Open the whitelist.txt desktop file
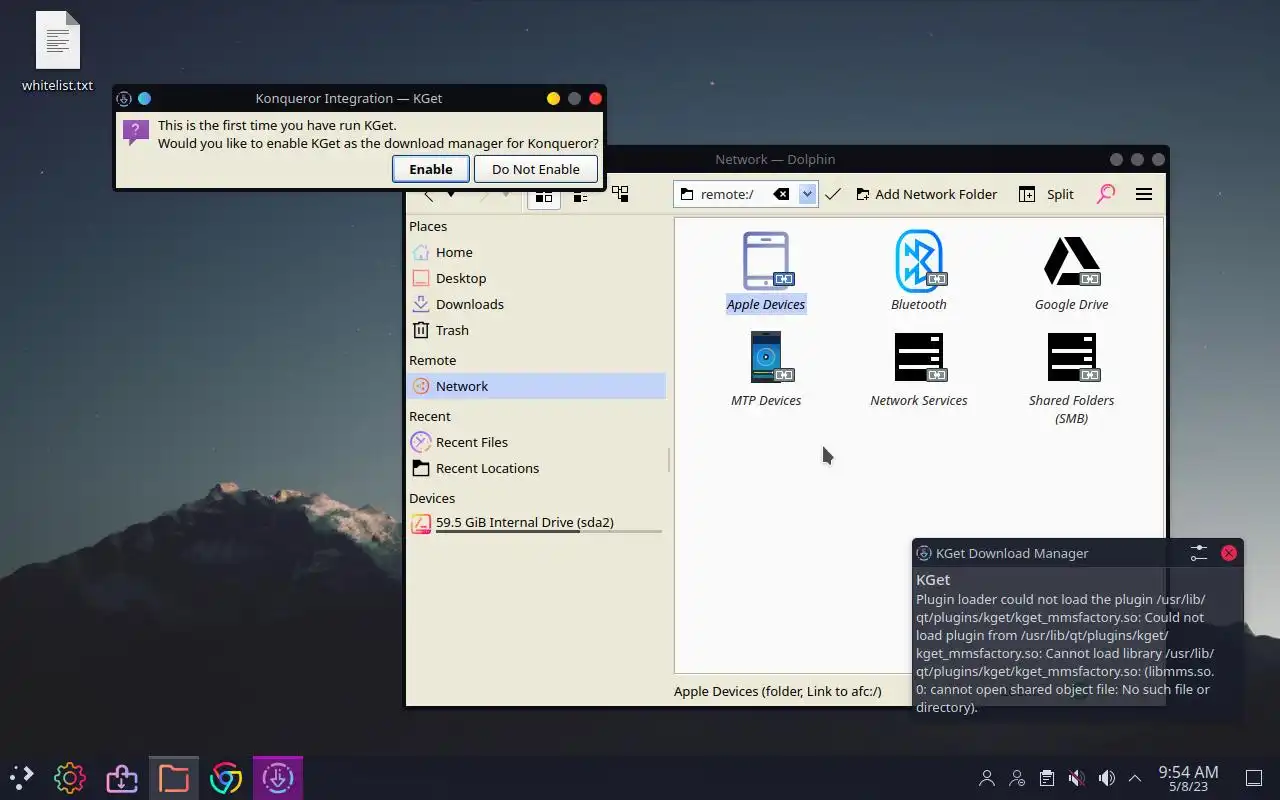 pos(57,51)
